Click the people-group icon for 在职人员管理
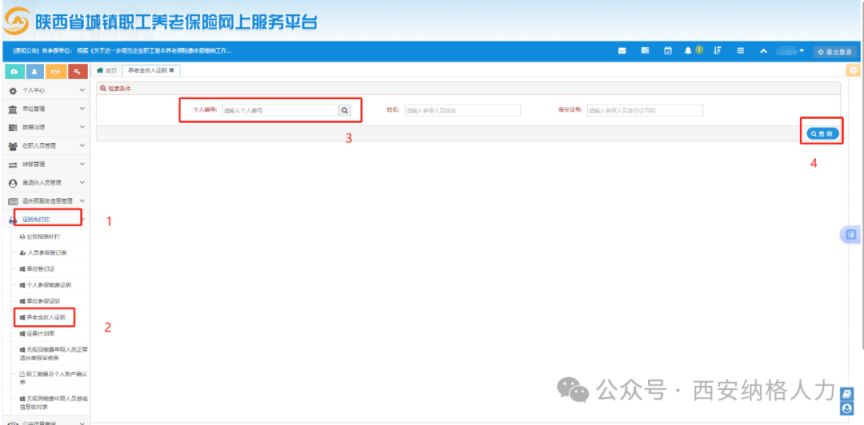Viewport: 864px width, 425px height. (x=12, y=146)
